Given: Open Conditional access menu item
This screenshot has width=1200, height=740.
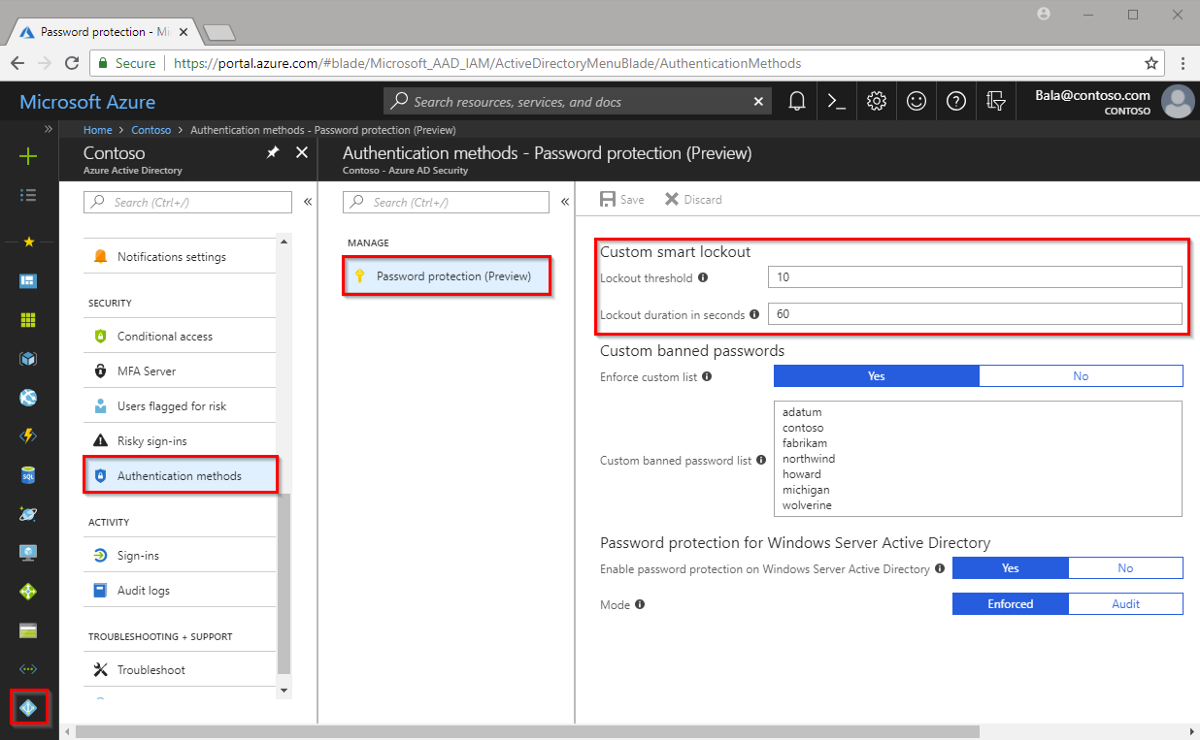Looking at the screenshot, I should click(165, 336).
